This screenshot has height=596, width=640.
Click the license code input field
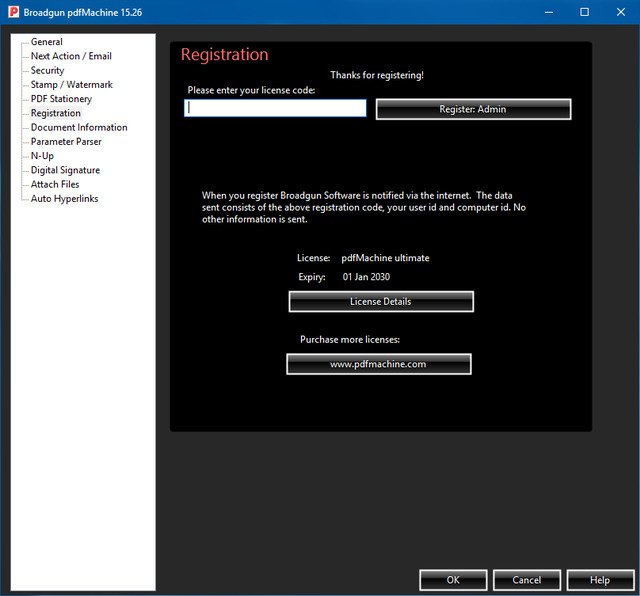pyautogui.click(x=275, y=108)
